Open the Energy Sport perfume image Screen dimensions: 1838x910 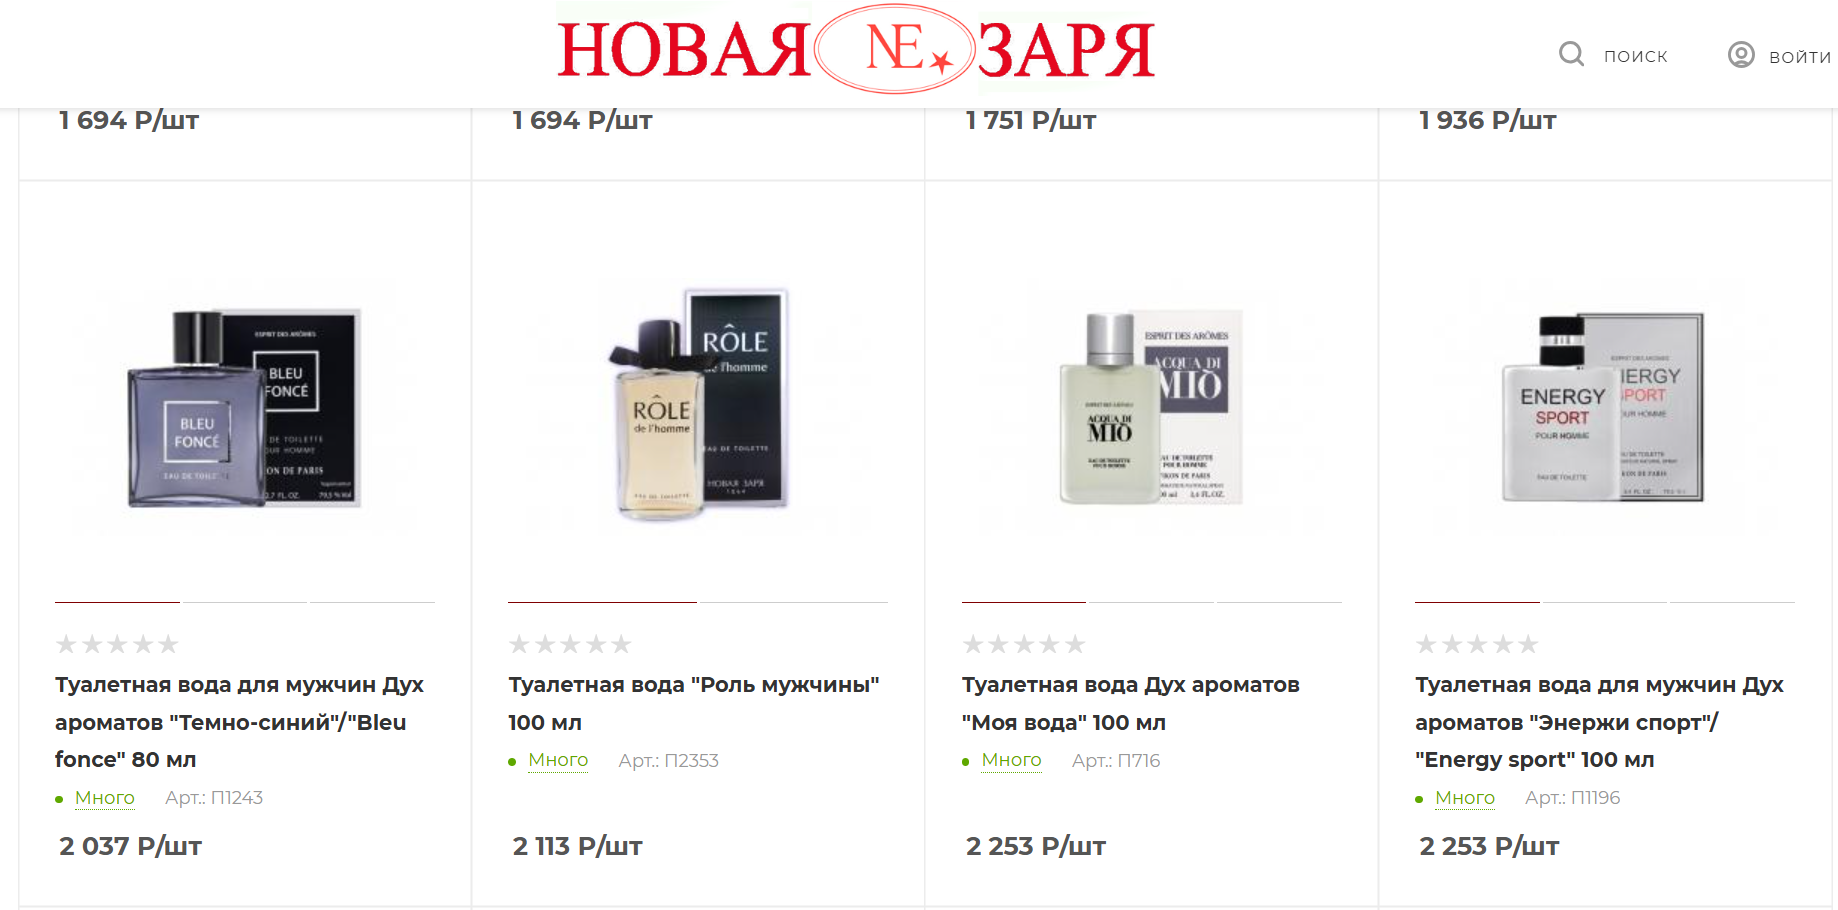pyautogui.click(x=1603, y=407)
